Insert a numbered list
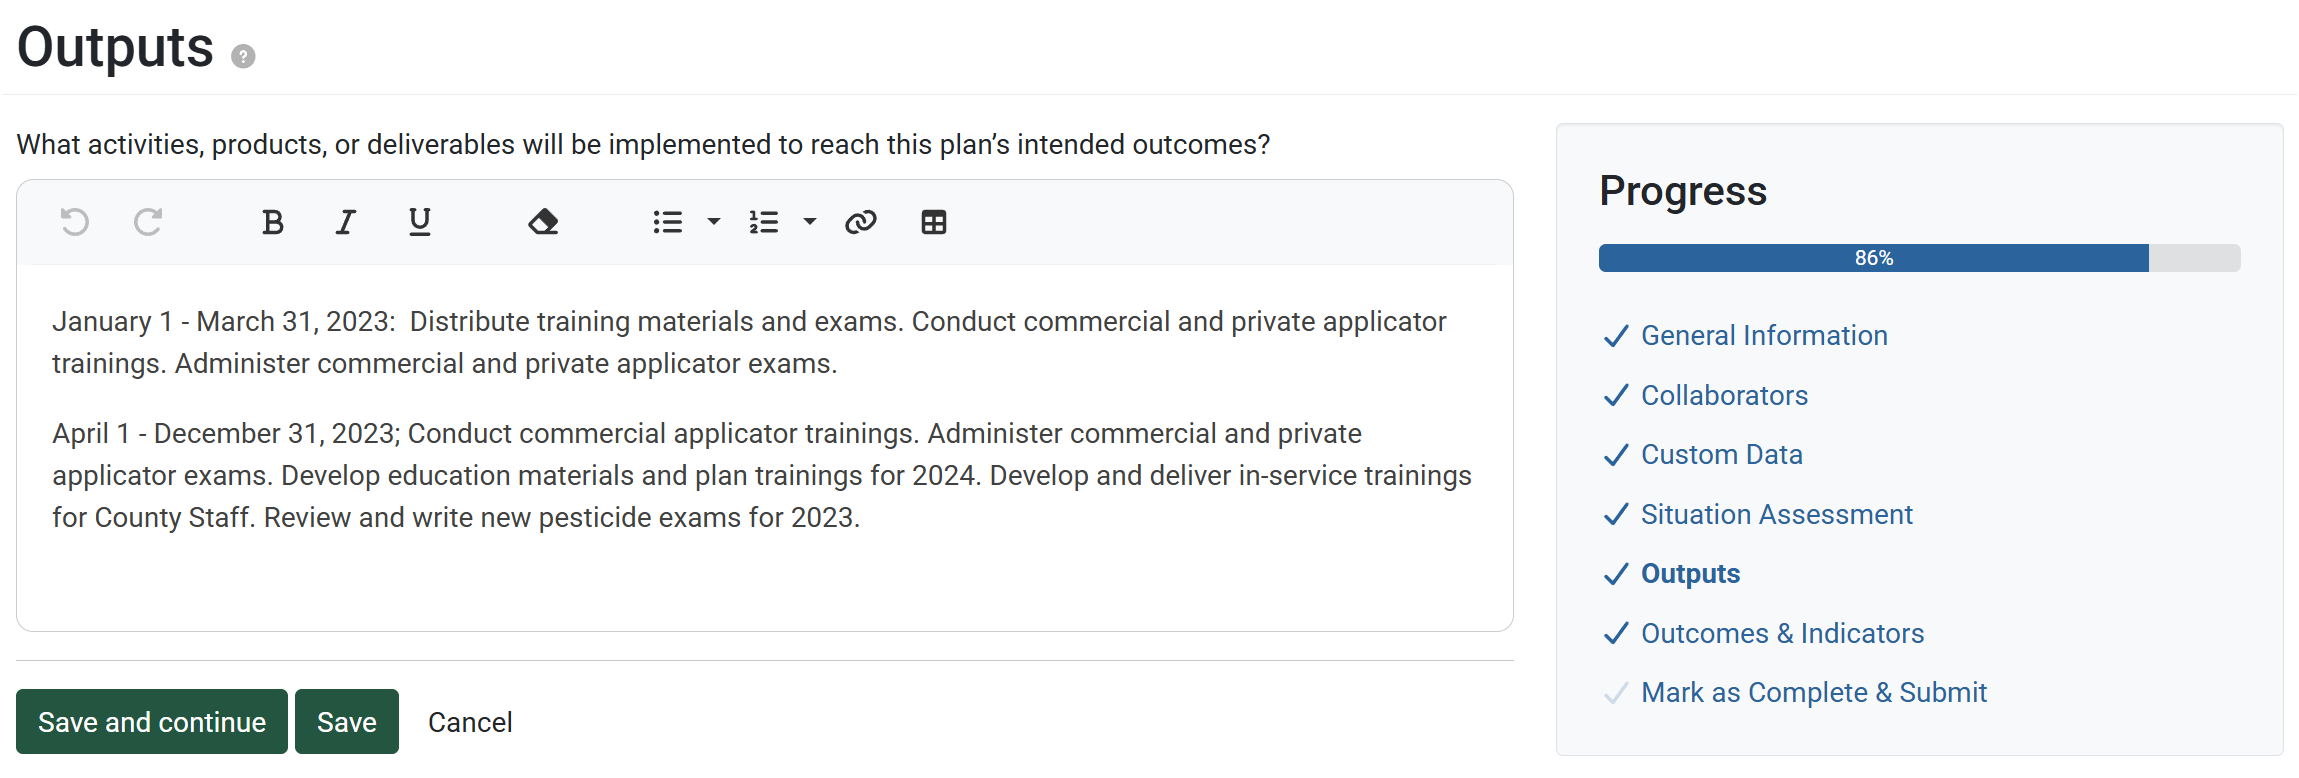This screenshot has width=2299, height=778. click(x=764, y=222)
